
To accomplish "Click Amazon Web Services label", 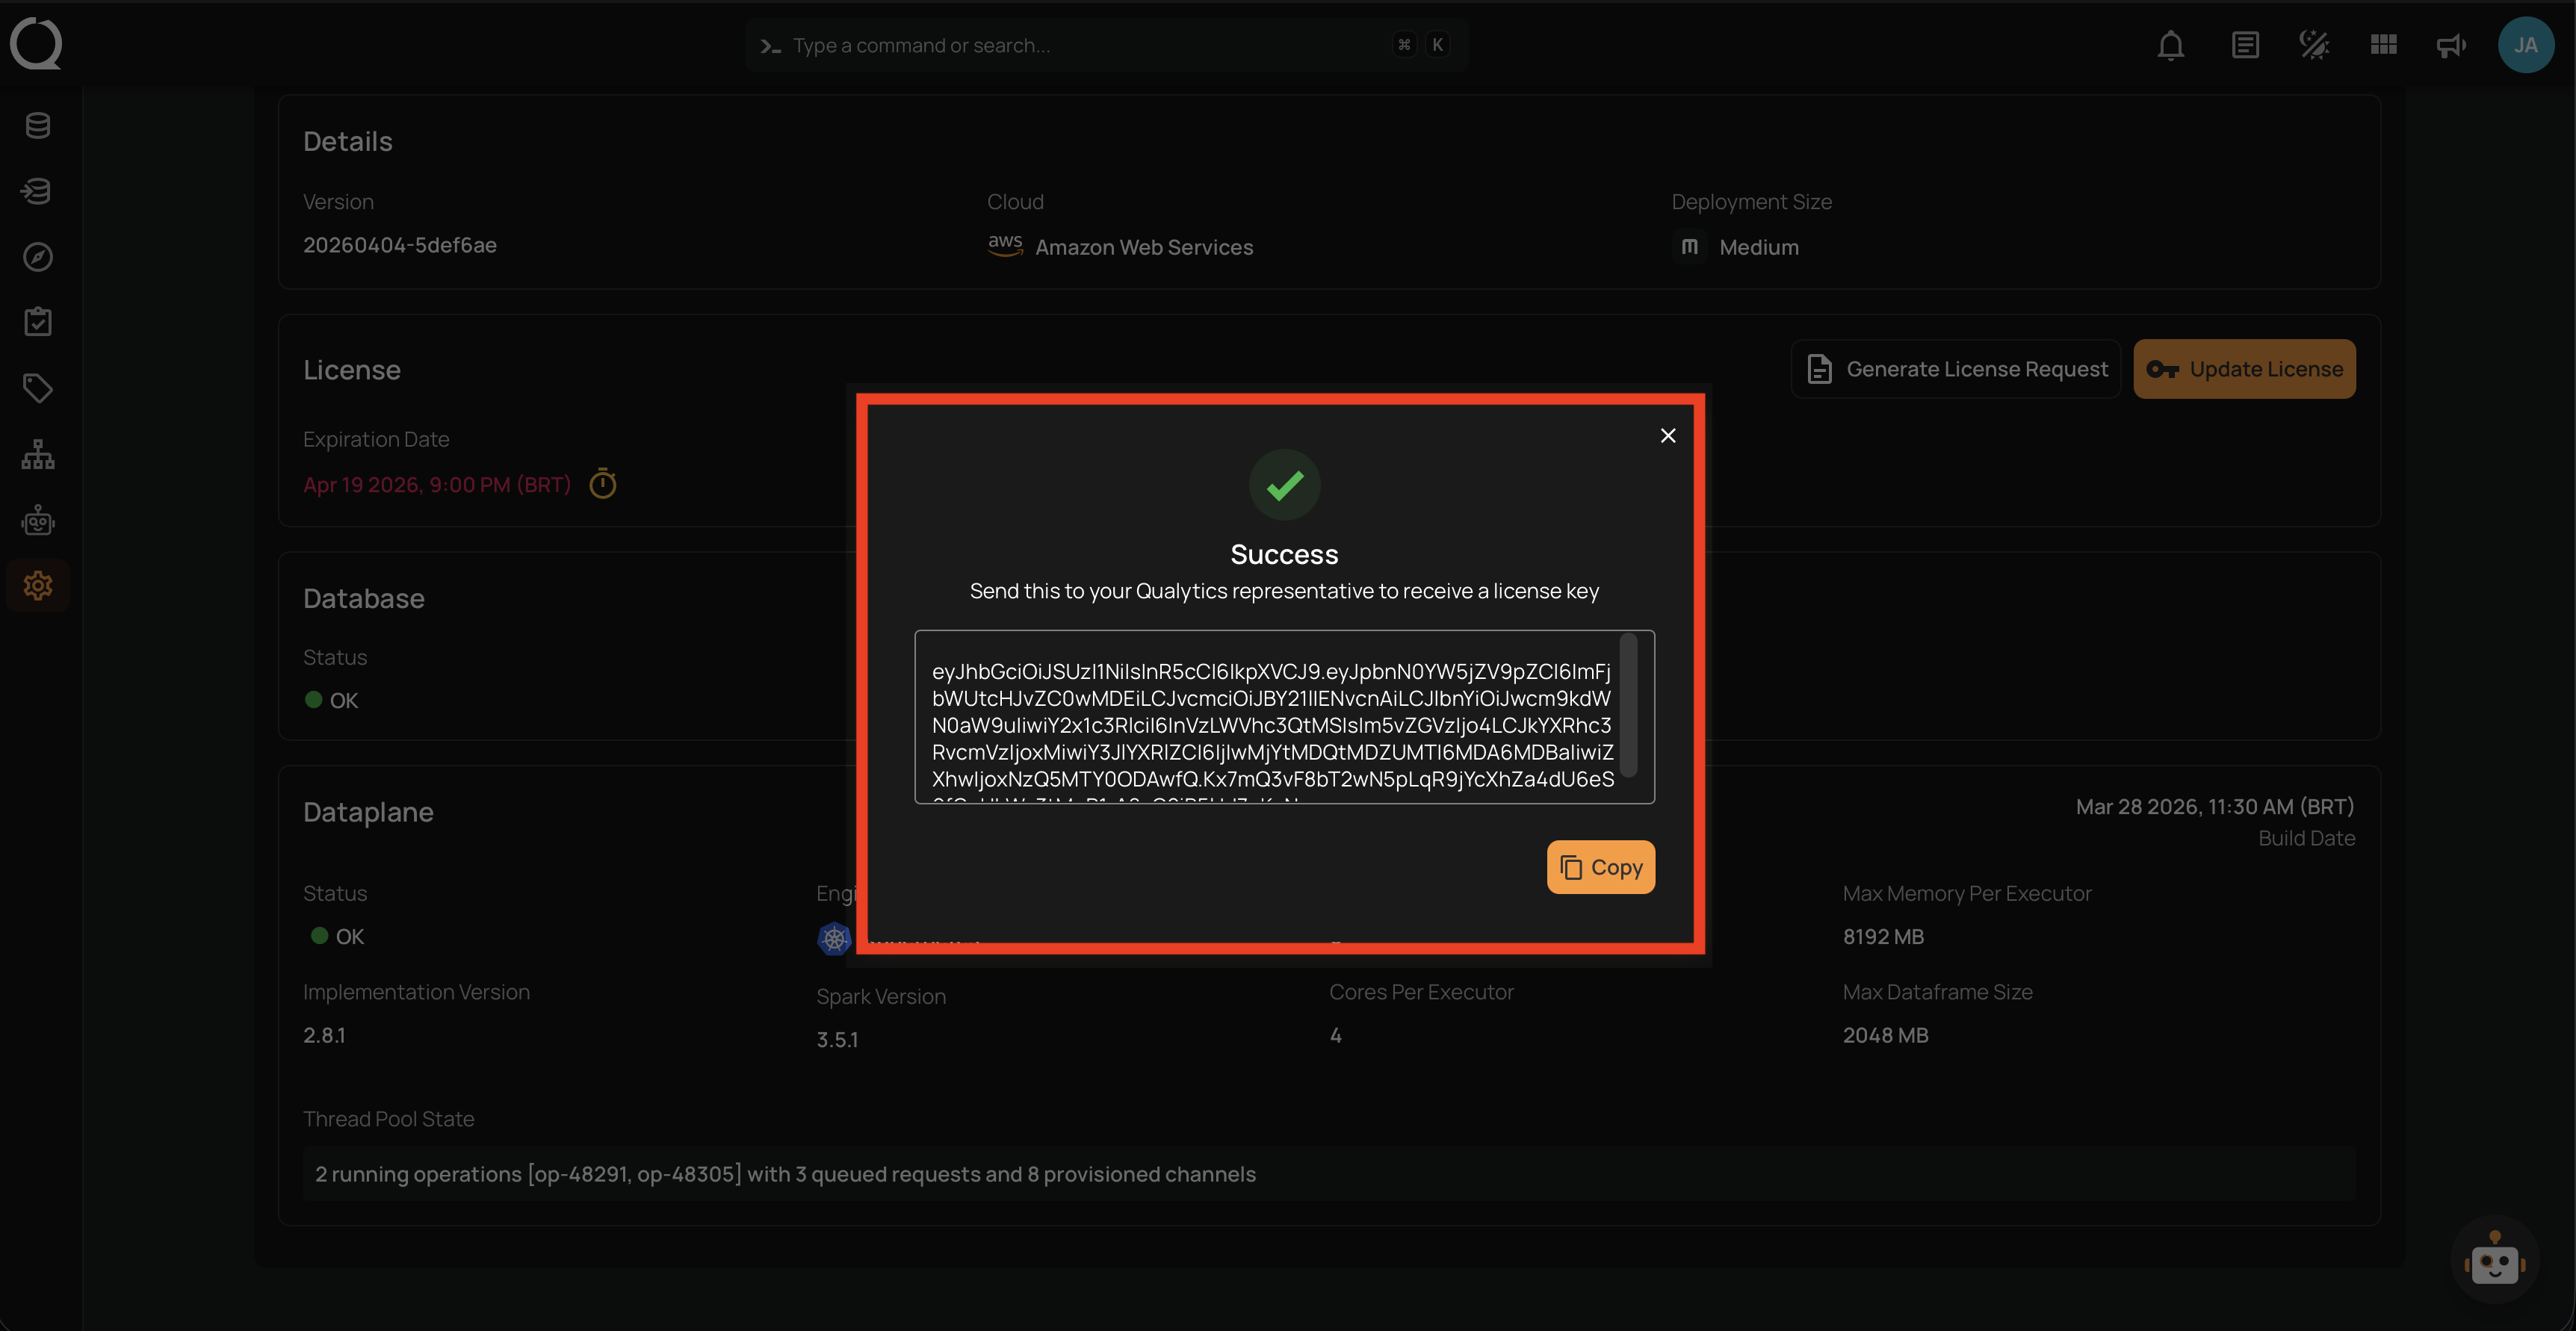I will click(x=1144, y=247).
